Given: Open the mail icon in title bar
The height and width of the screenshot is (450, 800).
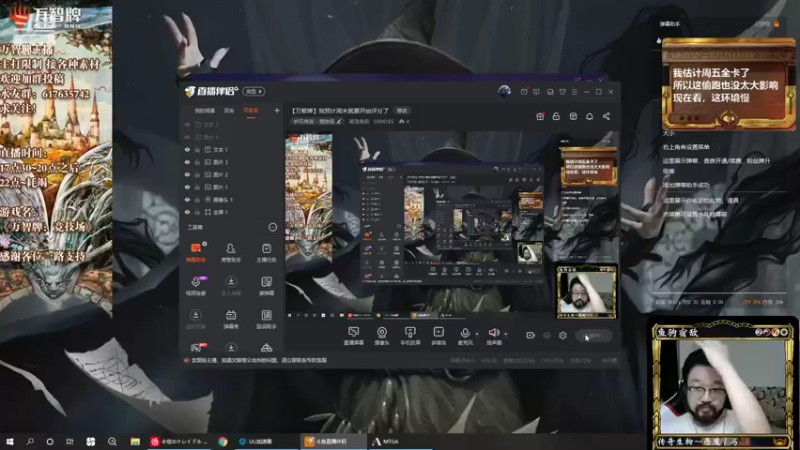Looking at the screenshot, I should point(524,92).
